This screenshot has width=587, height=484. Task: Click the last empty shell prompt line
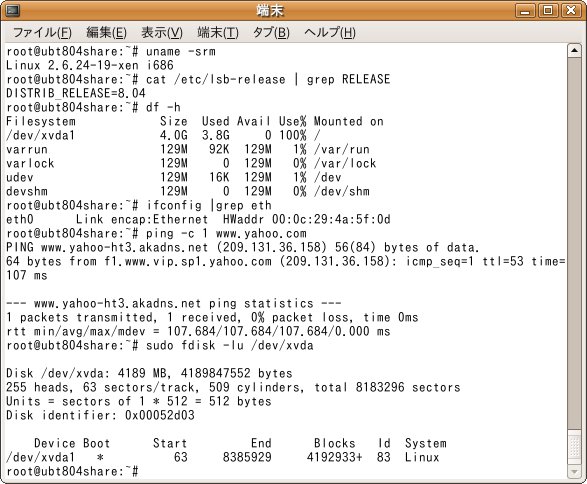click(72, 471)
